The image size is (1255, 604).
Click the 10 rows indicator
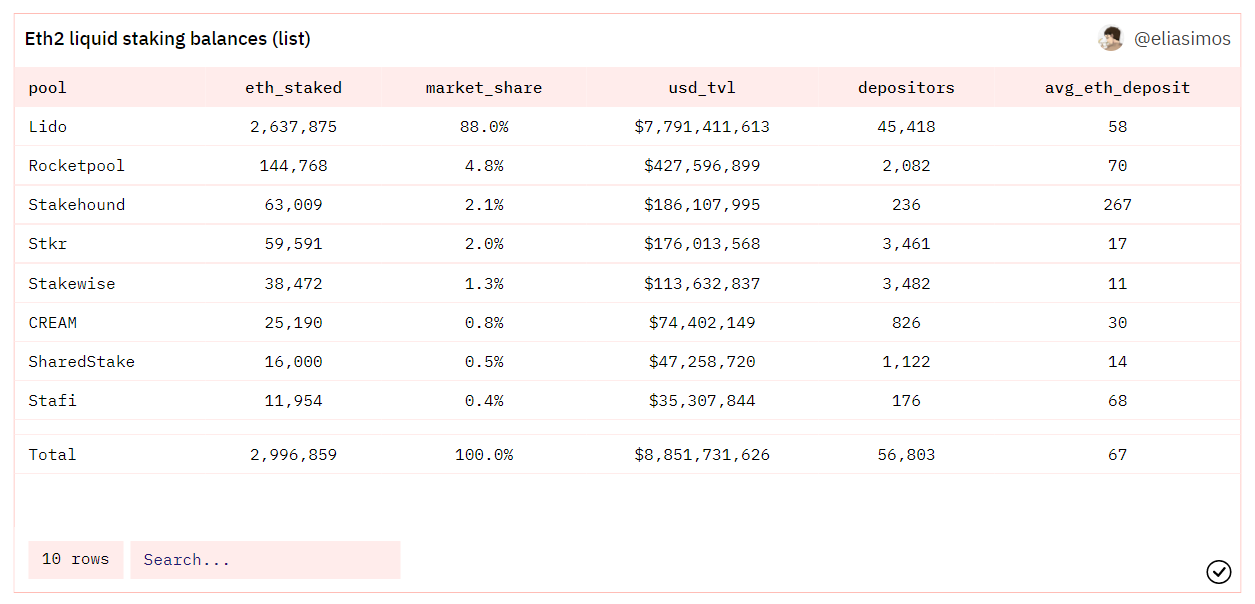click(x=76, y=560)
